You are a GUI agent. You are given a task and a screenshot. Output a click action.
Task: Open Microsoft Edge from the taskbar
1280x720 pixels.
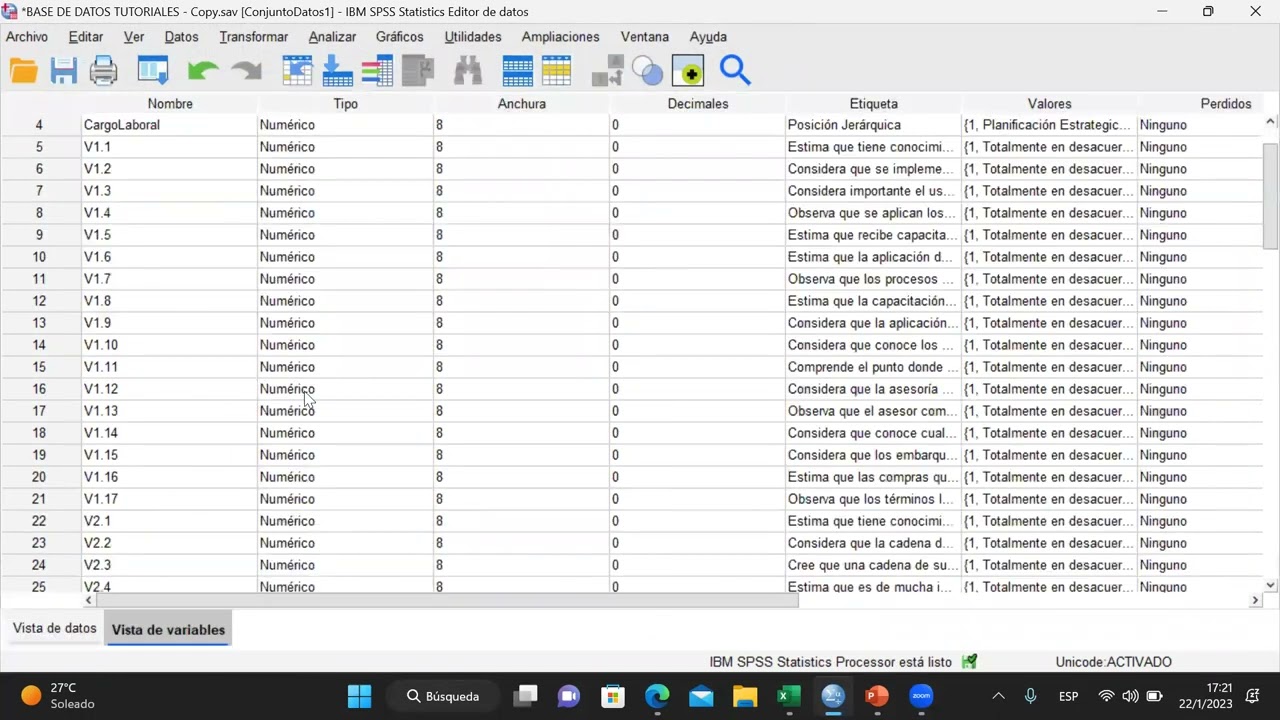[x=657, y=696]
